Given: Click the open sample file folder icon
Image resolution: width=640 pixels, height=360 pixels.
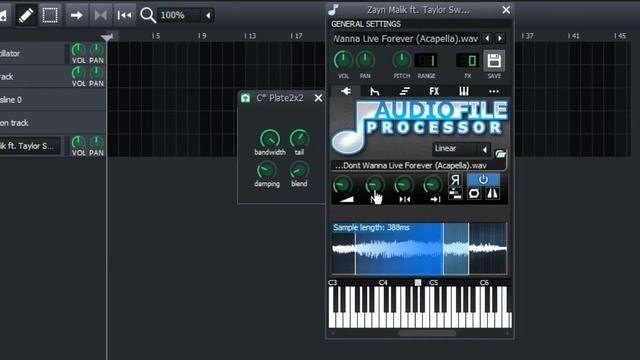Looking at the screenshot, I should pos(500,153).
